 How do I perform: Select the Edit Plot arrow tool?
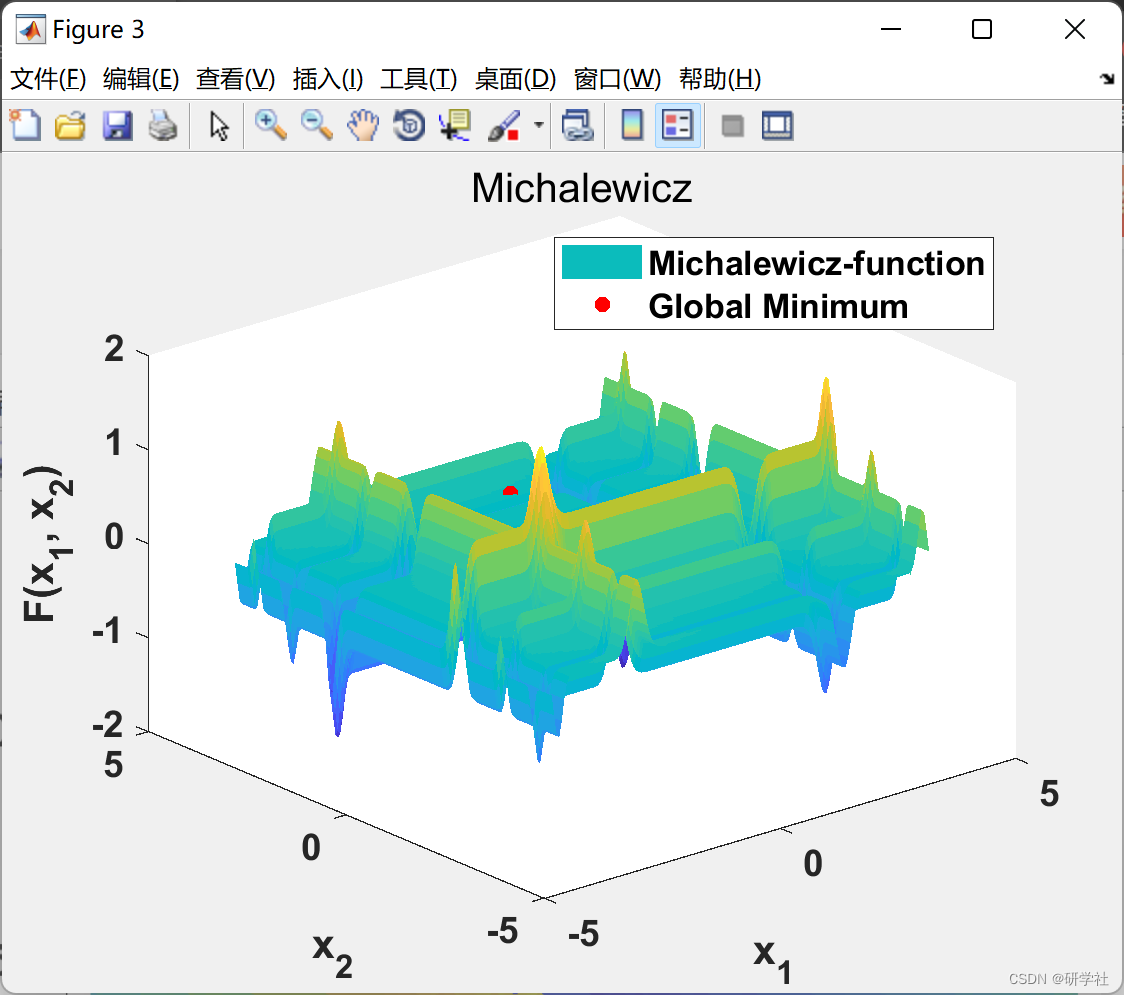coord(219,125)
